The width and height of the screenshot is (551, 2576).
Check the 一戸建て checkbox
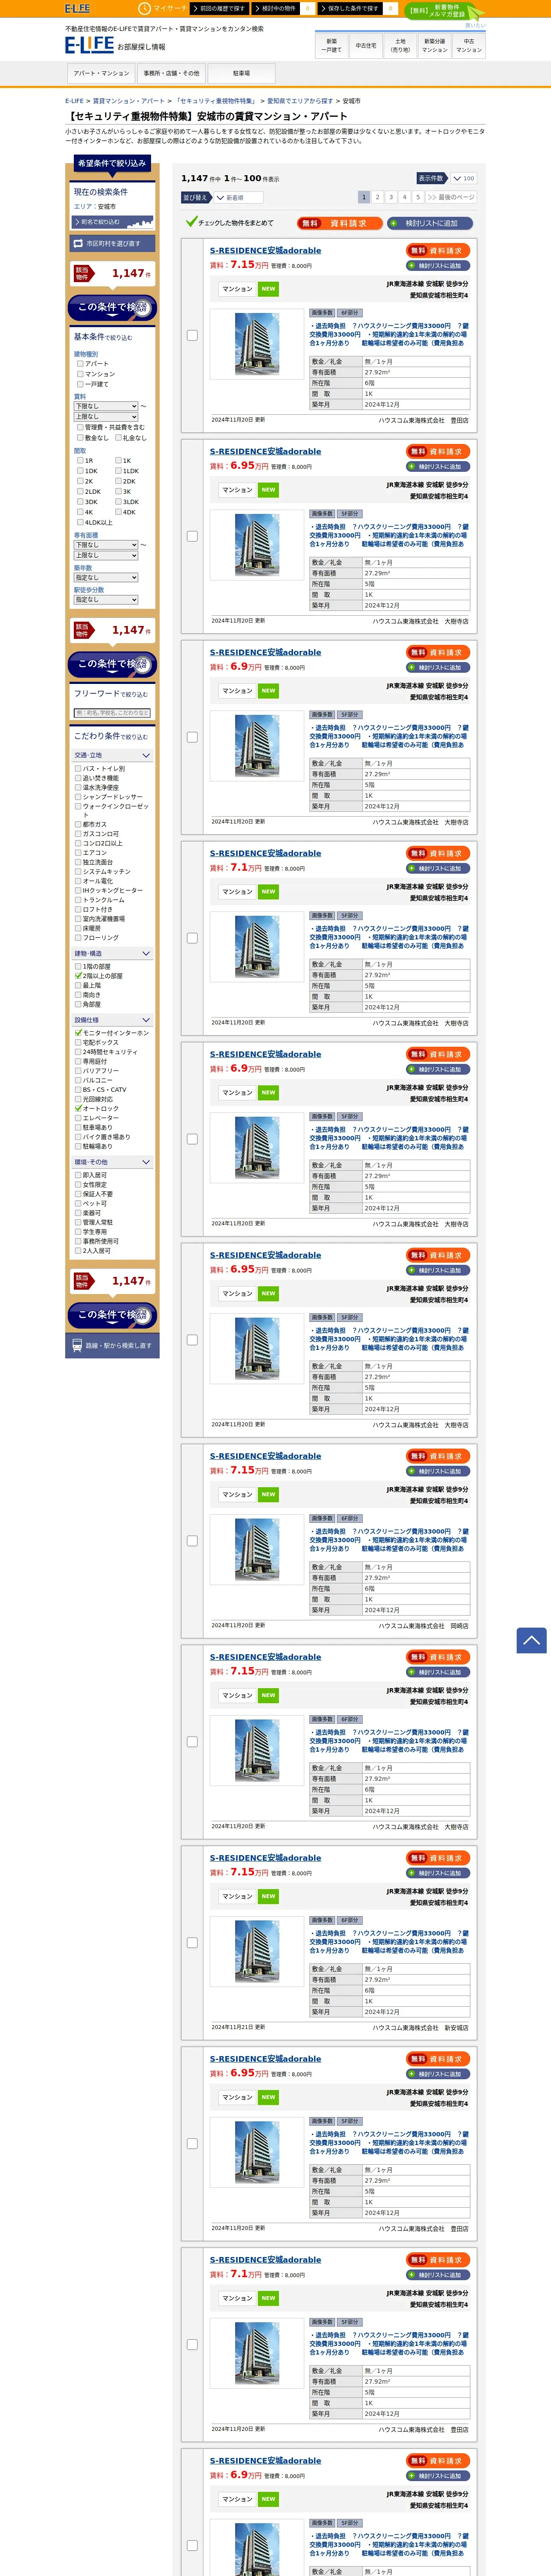point(80,384)
